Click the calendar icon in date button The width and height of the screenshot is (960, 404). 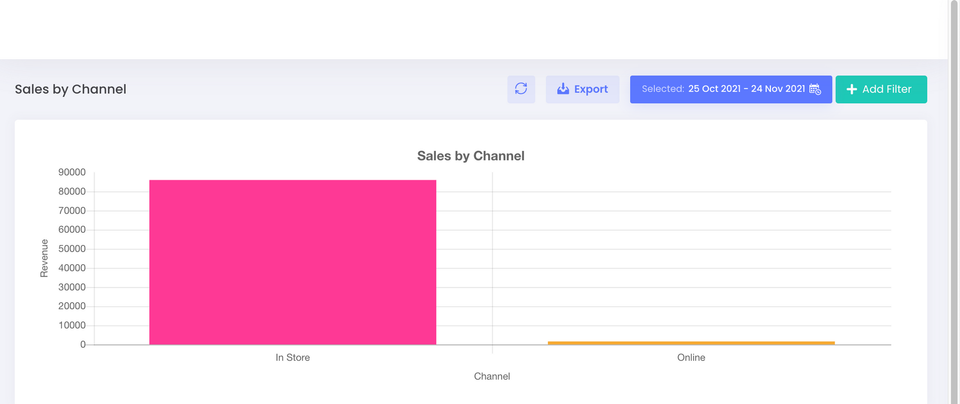815,89
